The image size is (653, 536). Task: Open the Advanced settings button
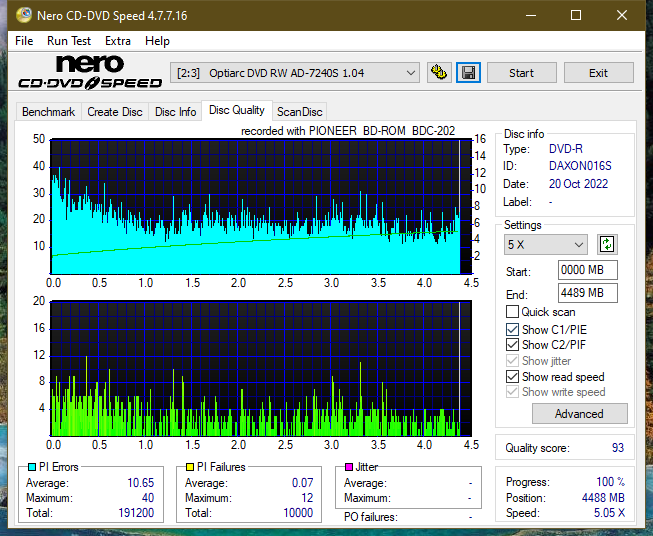tap(579, 414)
